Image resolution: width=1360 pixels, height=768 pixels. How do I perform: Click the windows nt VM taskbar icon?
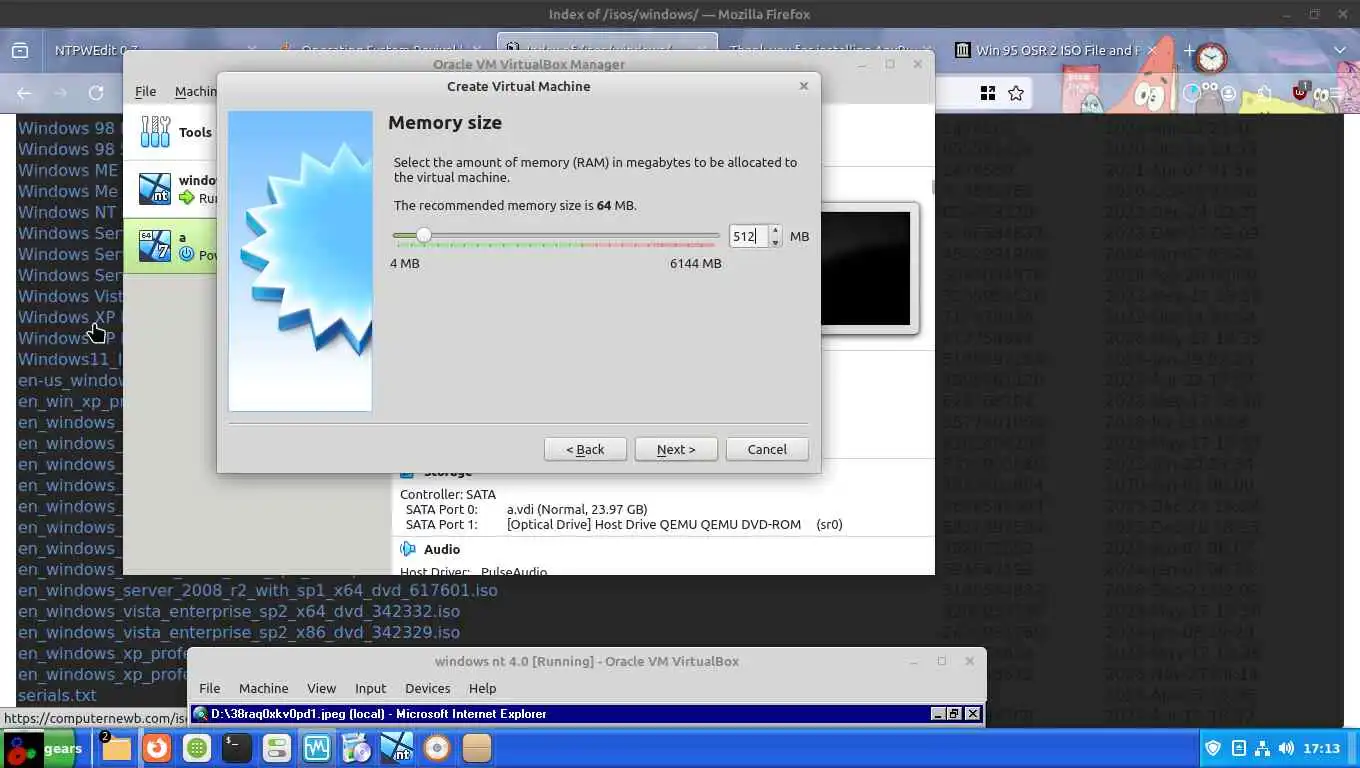tap(397, 748)
